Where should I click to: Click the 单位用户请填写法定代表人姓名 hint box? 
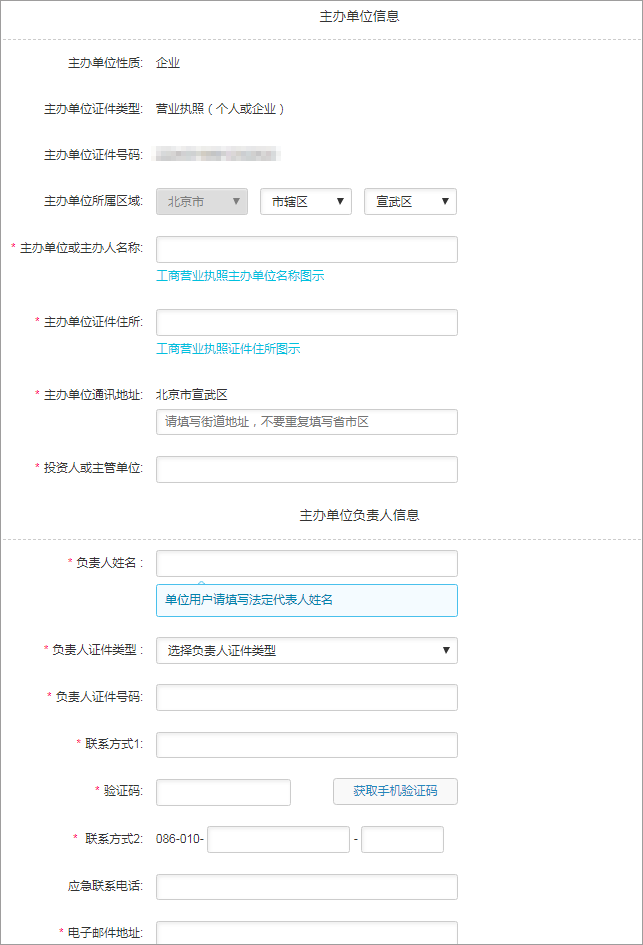tap(307, 600)
